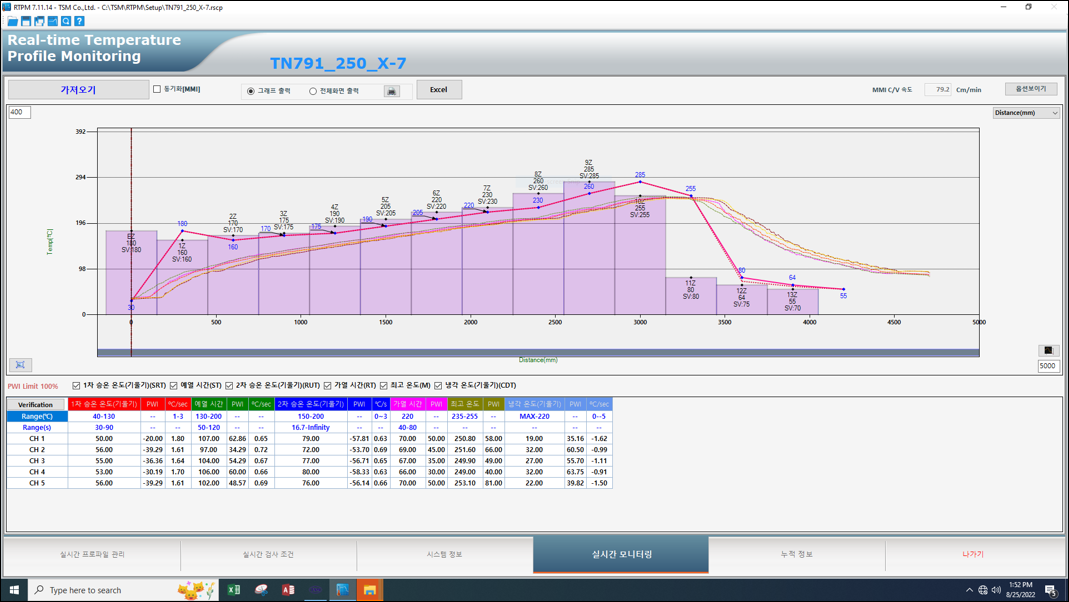The image size is (1069, 602).
Task: Enable the 동기화[MMI] checkbox
Action: tap(157, 89)
